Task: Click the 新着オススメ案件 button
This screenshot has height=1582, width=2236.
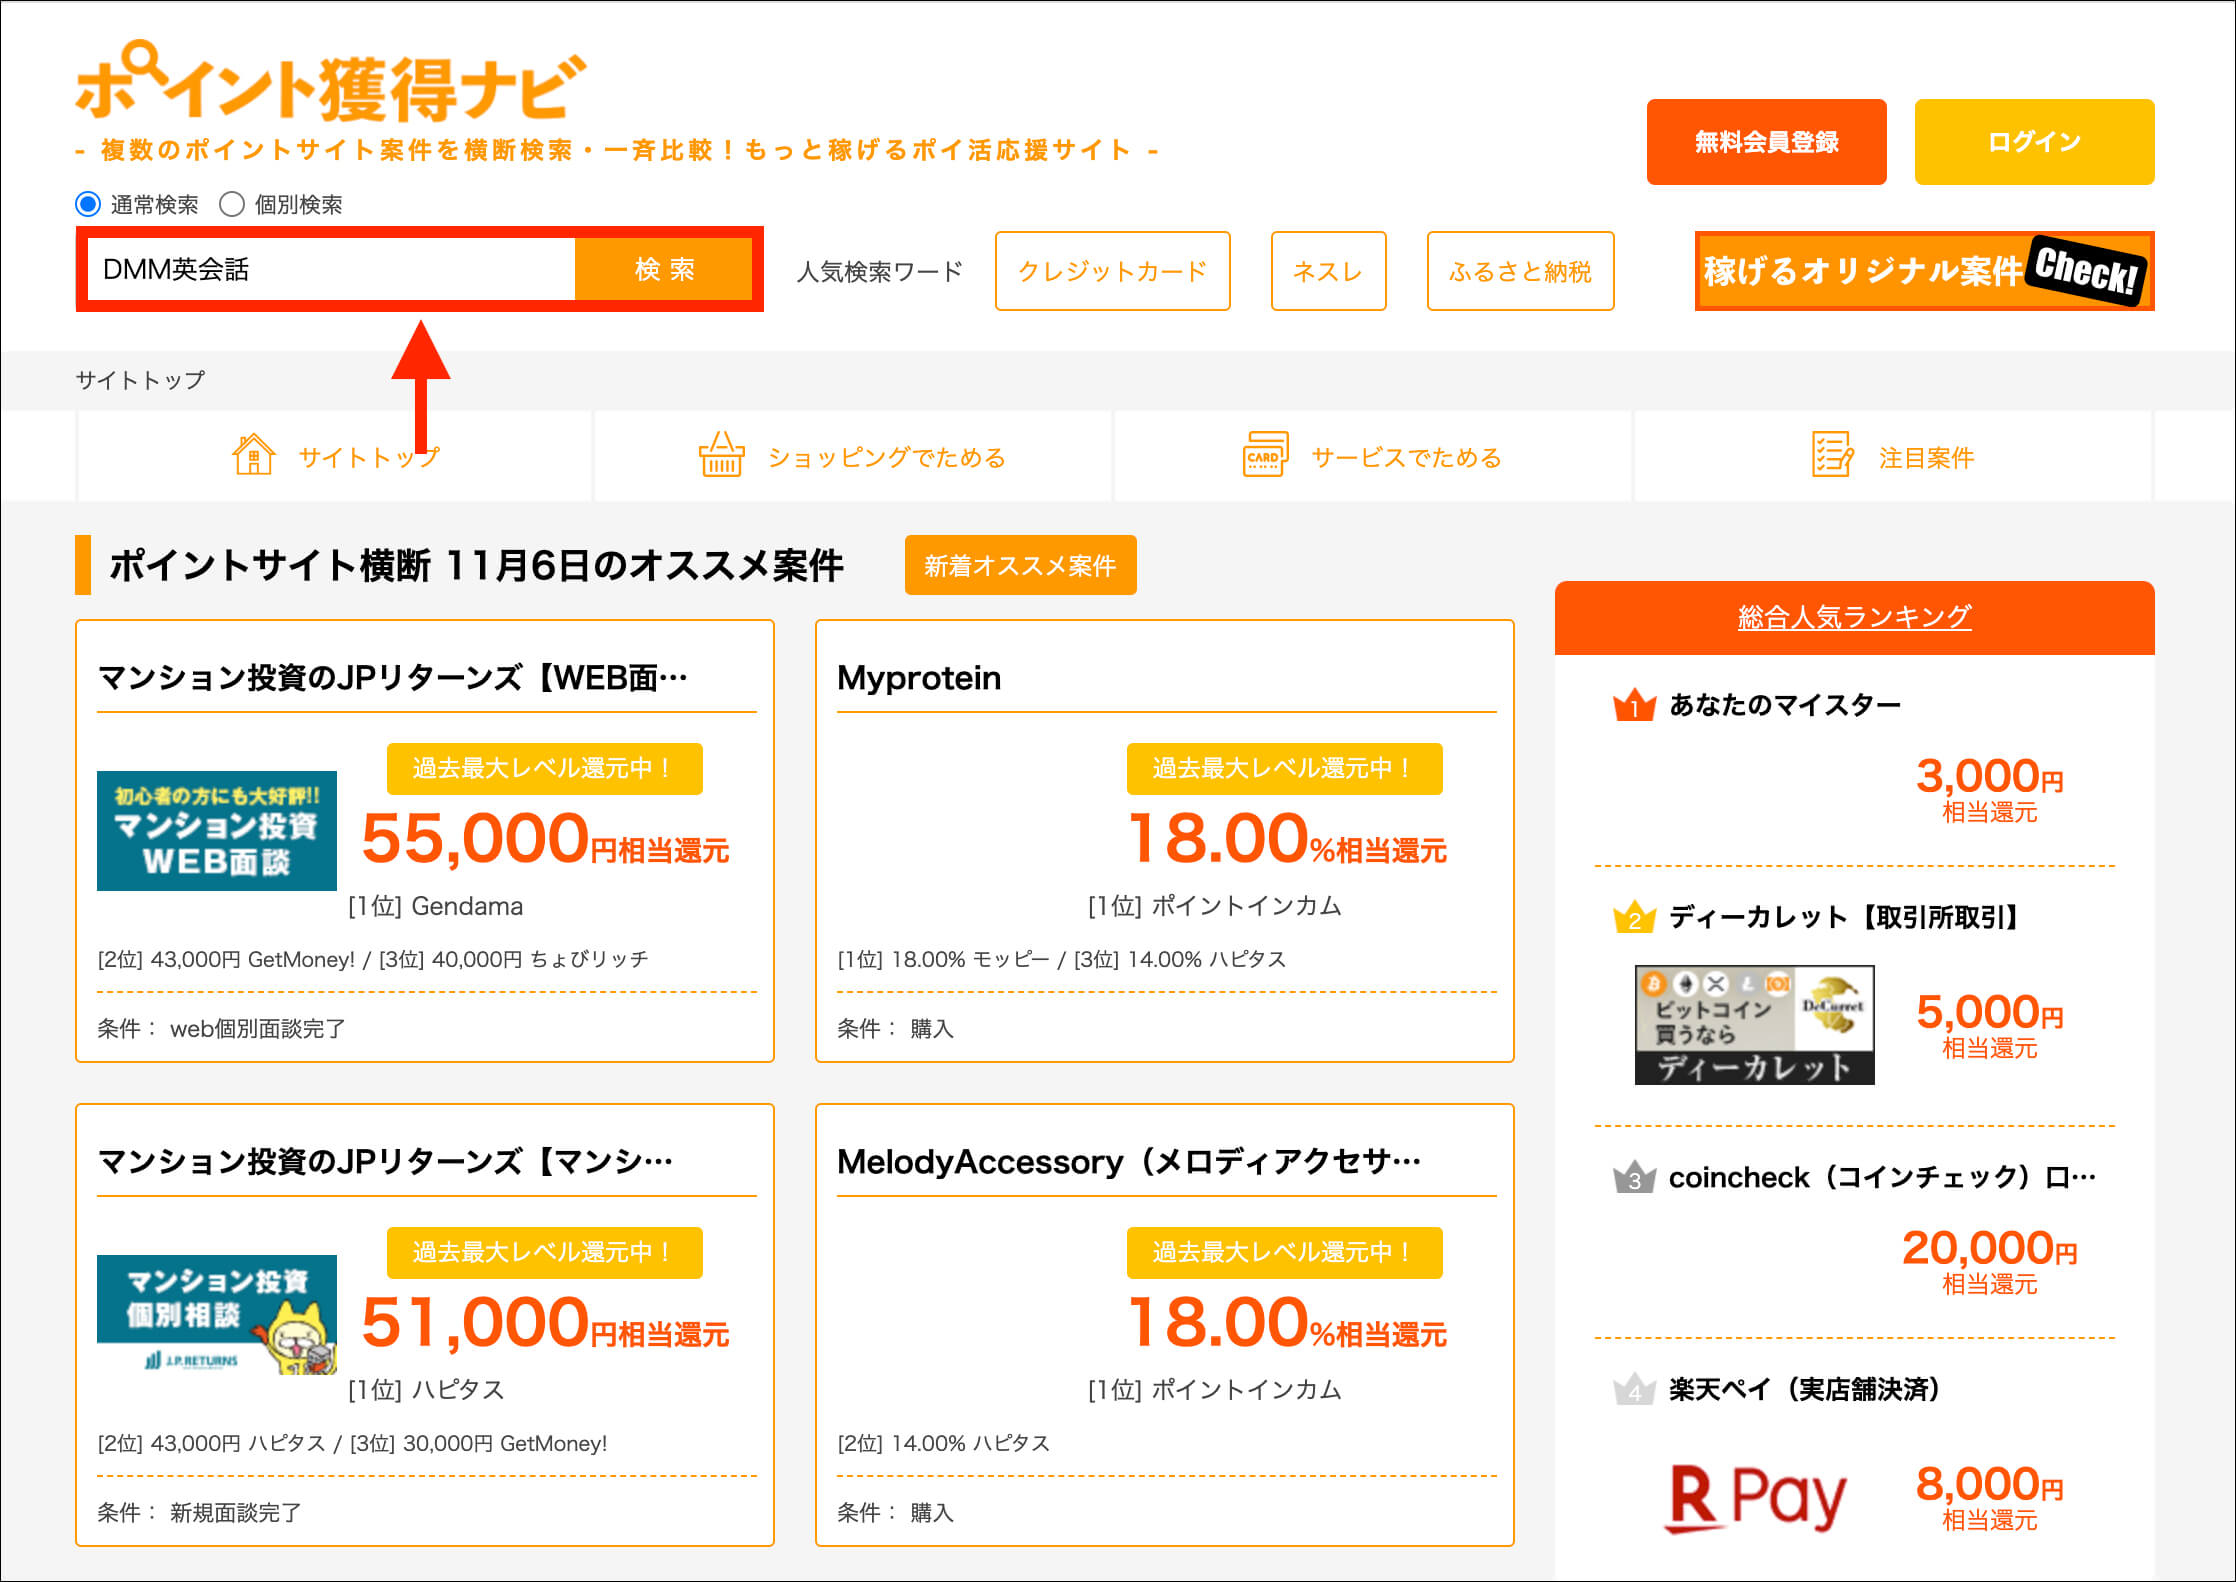Action: coord(1020,565)
